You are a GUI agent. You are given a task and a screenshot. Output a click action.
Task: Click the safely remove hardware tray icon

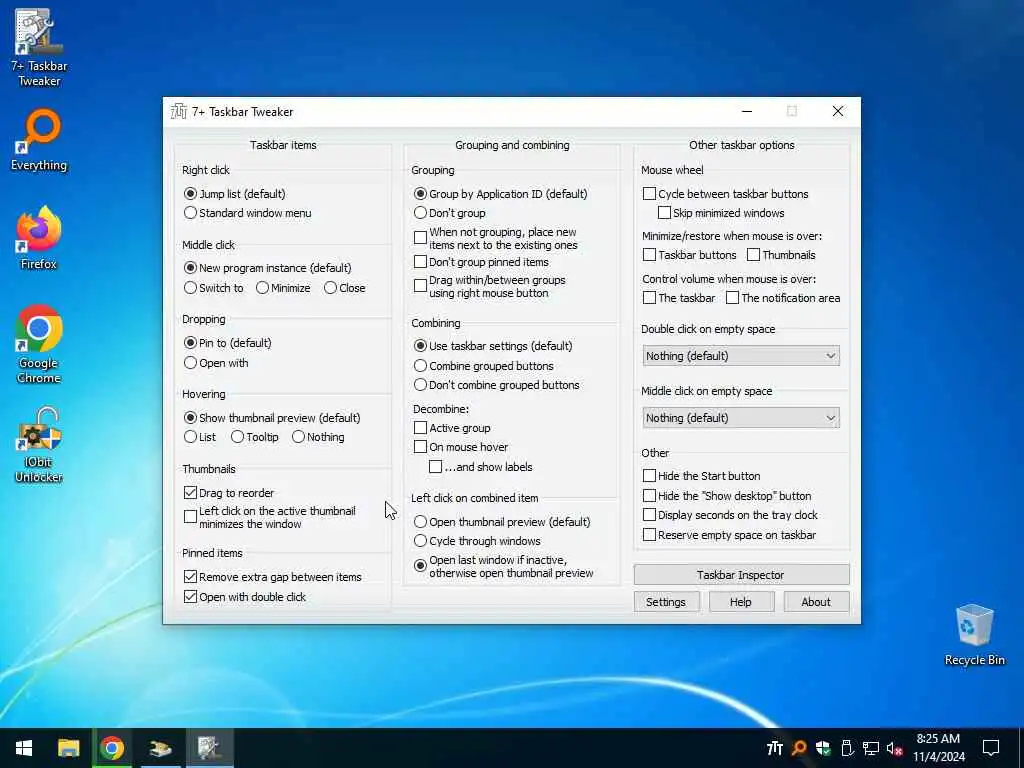(847, 748)
